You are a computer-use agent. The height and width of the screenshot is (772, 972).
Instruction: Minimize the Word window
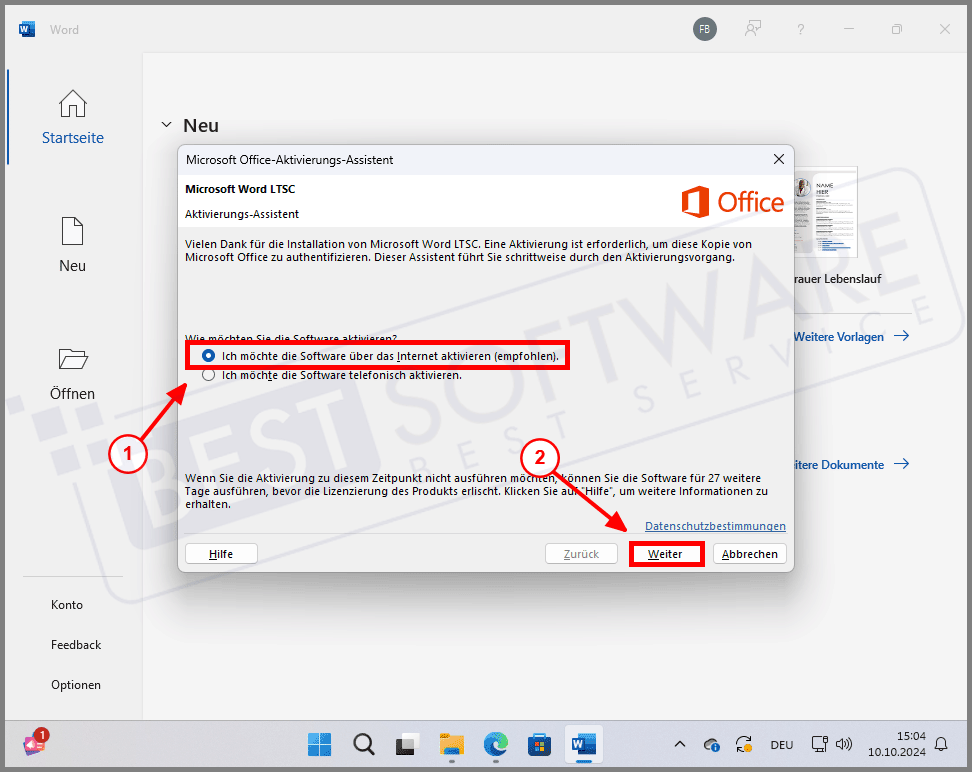coord(849,29)
